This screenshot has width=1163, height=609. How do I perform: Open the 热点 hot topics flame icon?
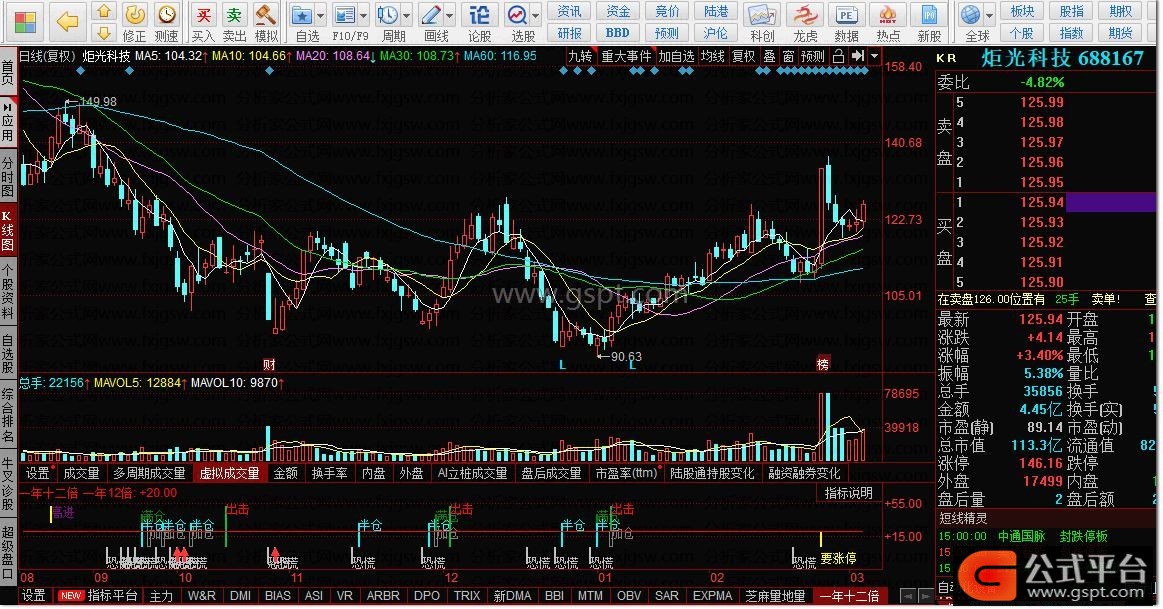coord(888,15)
